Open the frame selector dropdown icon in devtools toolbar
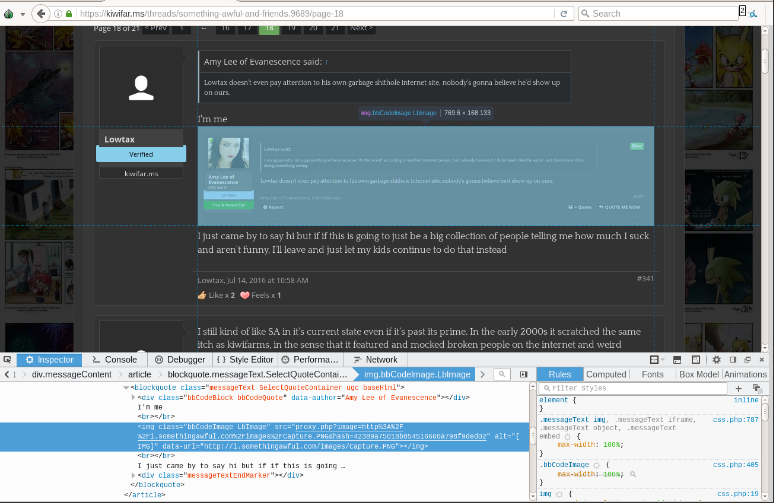 [x=656, y=359]
